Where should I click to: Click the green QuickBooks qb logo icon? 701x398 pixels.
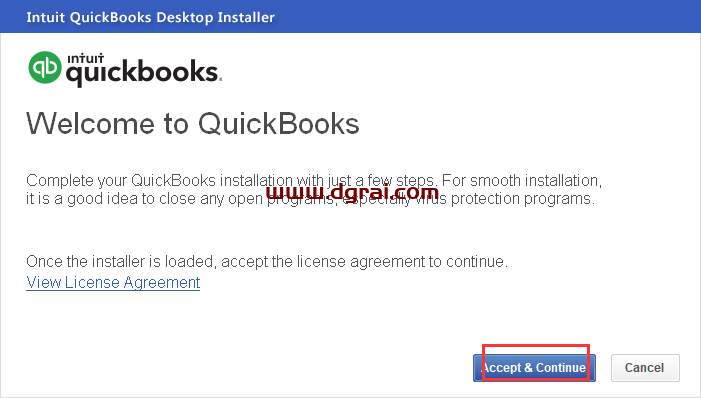45,68
